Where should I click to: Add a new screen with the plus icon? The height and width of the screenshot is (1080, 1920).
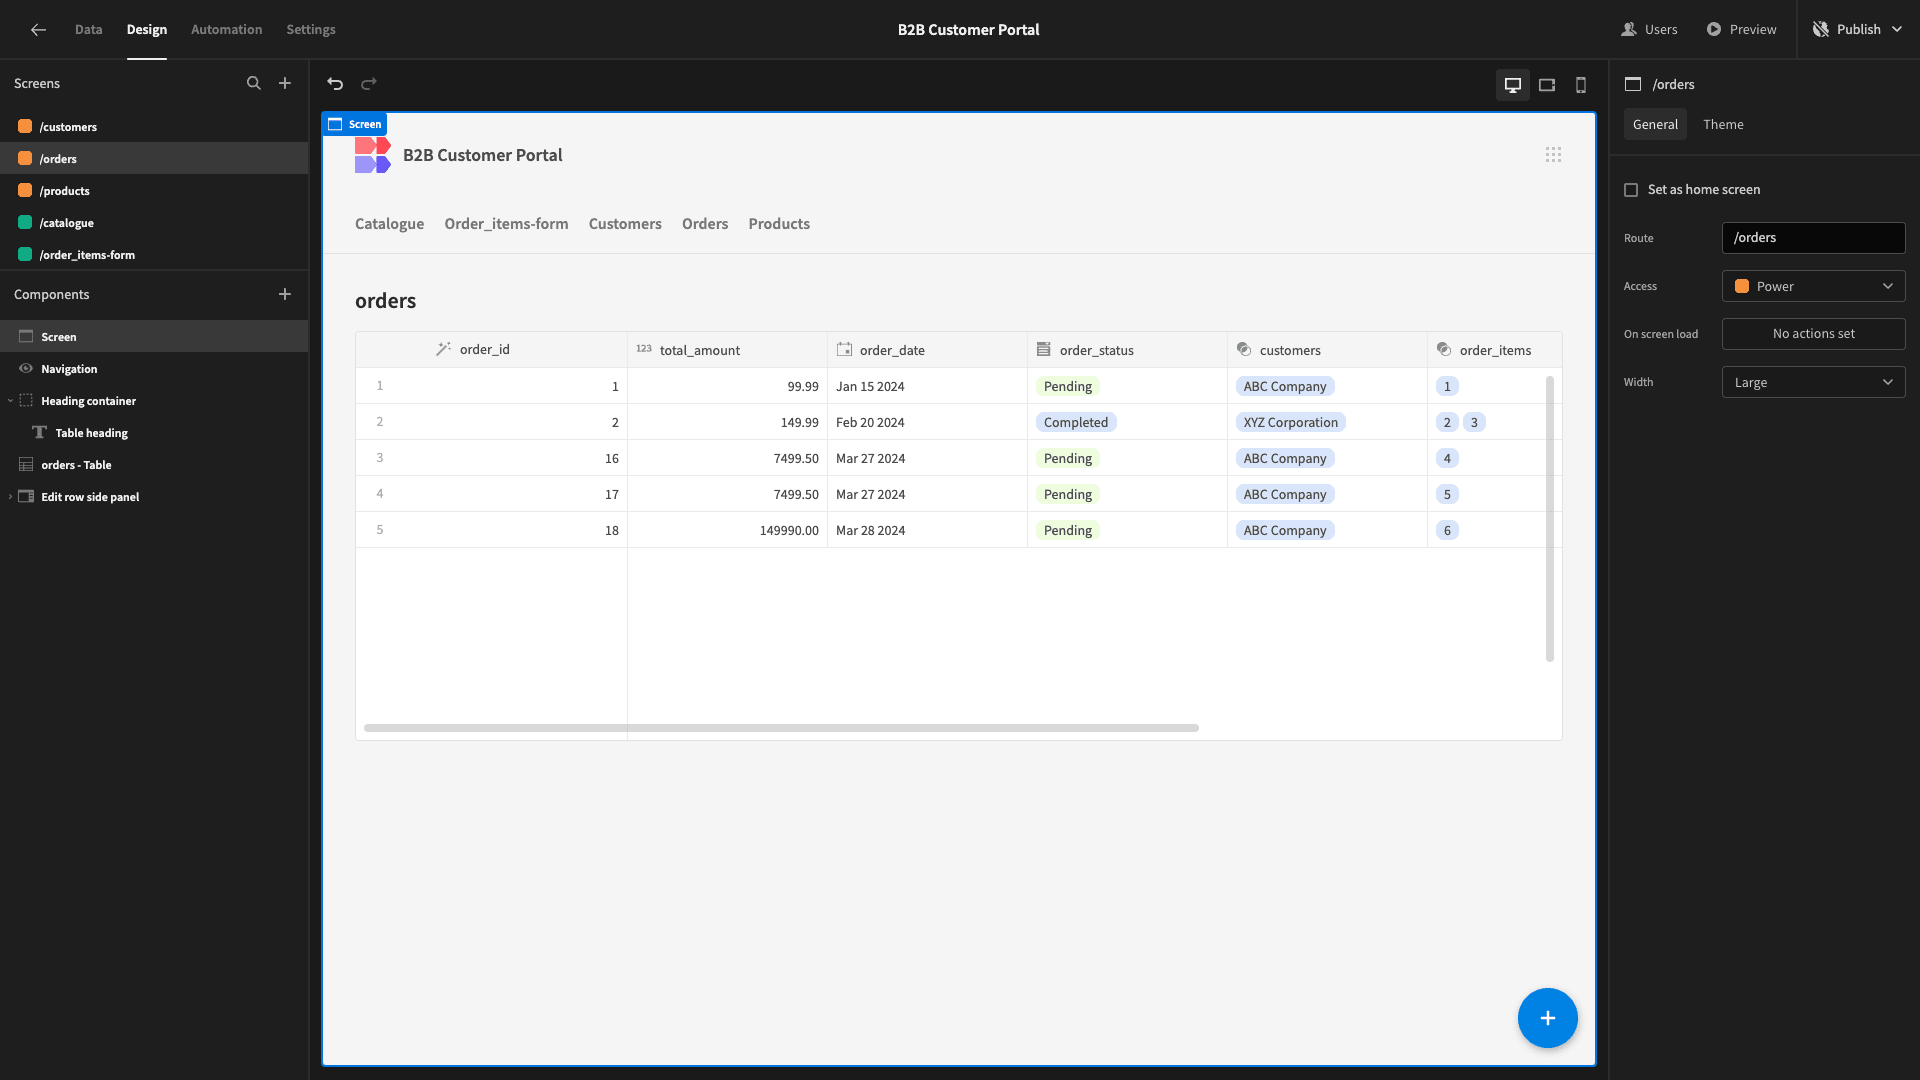tap(285, 83)
